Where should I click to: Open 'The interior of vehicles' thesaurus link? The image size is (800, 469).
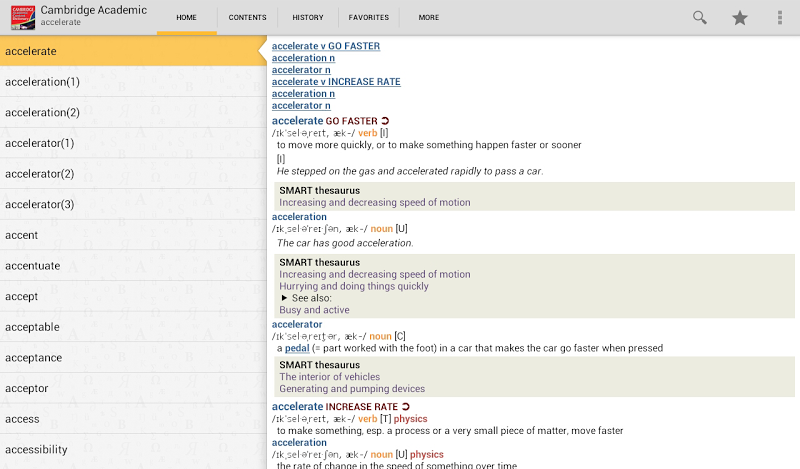pyautogui.click(x=330, y=377)
